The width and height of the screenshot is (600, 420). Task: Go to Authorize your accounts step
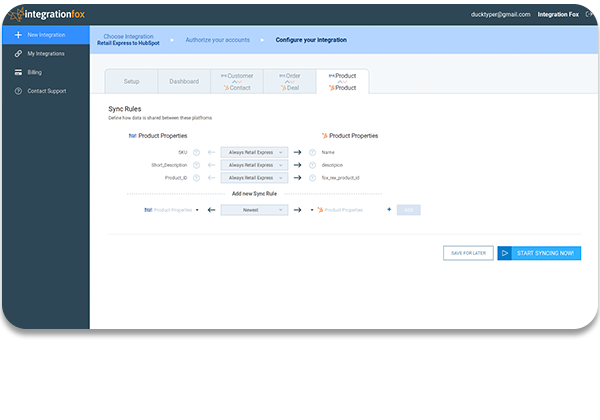tap(217, 40)
